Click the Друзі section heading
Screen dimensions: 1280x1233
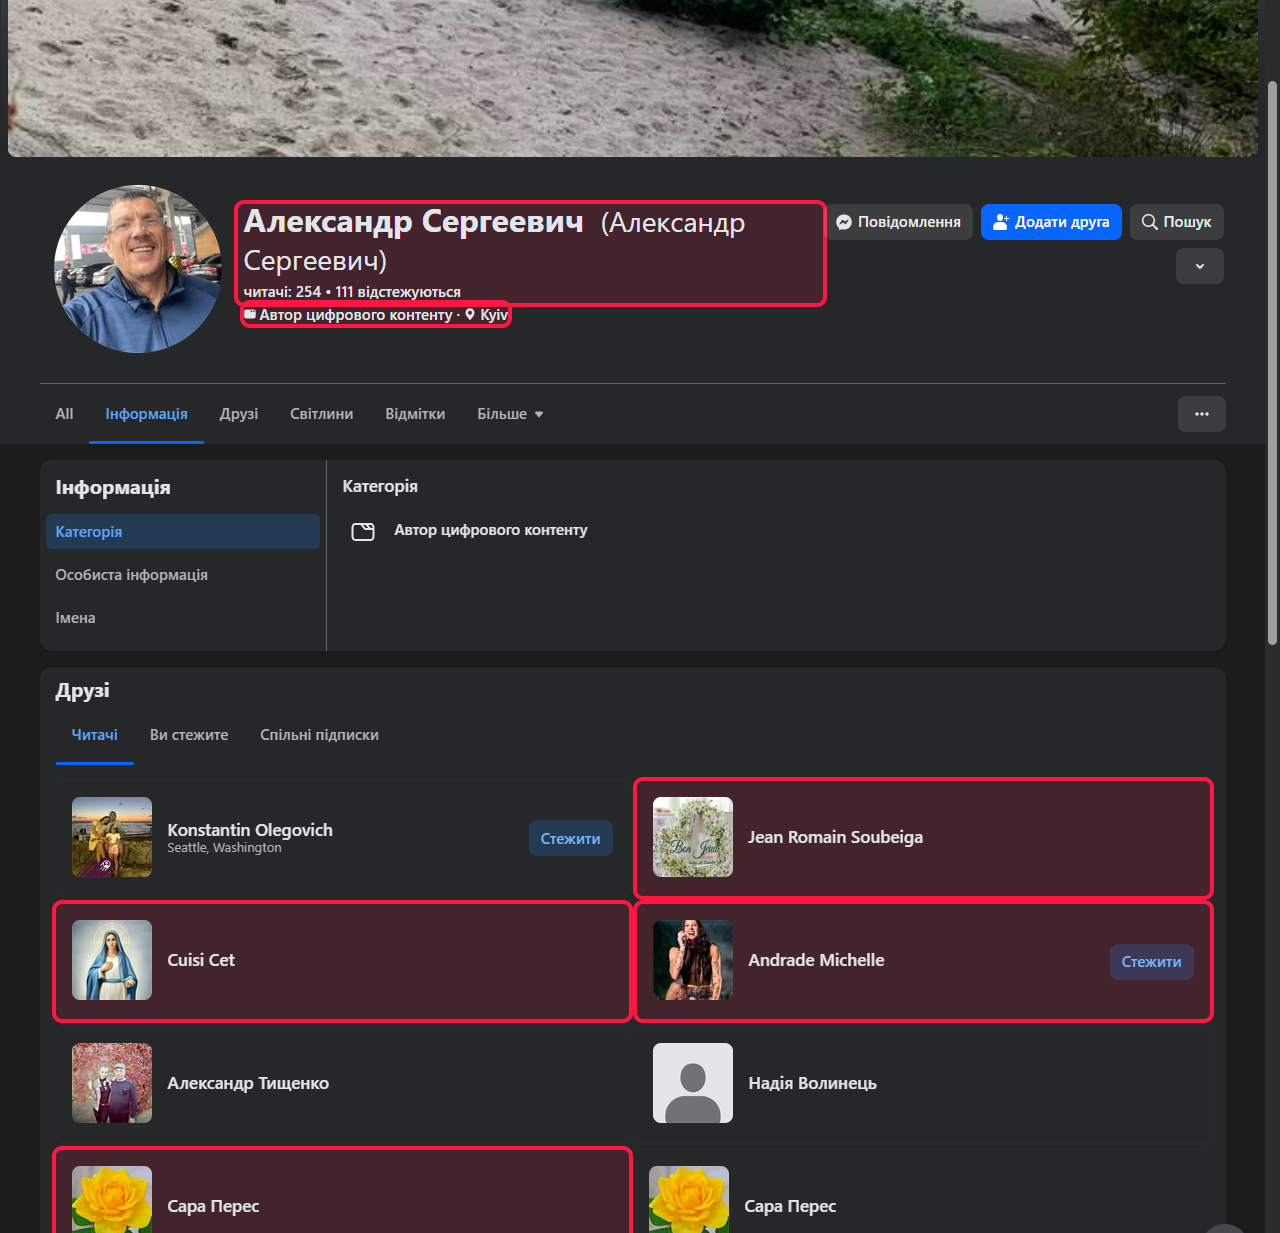tap(83, 691)
